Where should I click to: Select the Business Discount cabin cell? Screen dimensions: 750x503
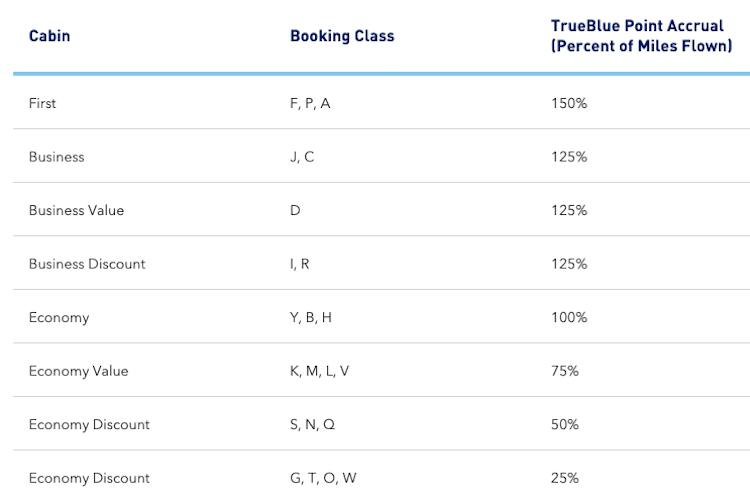(x=87, y=264)
